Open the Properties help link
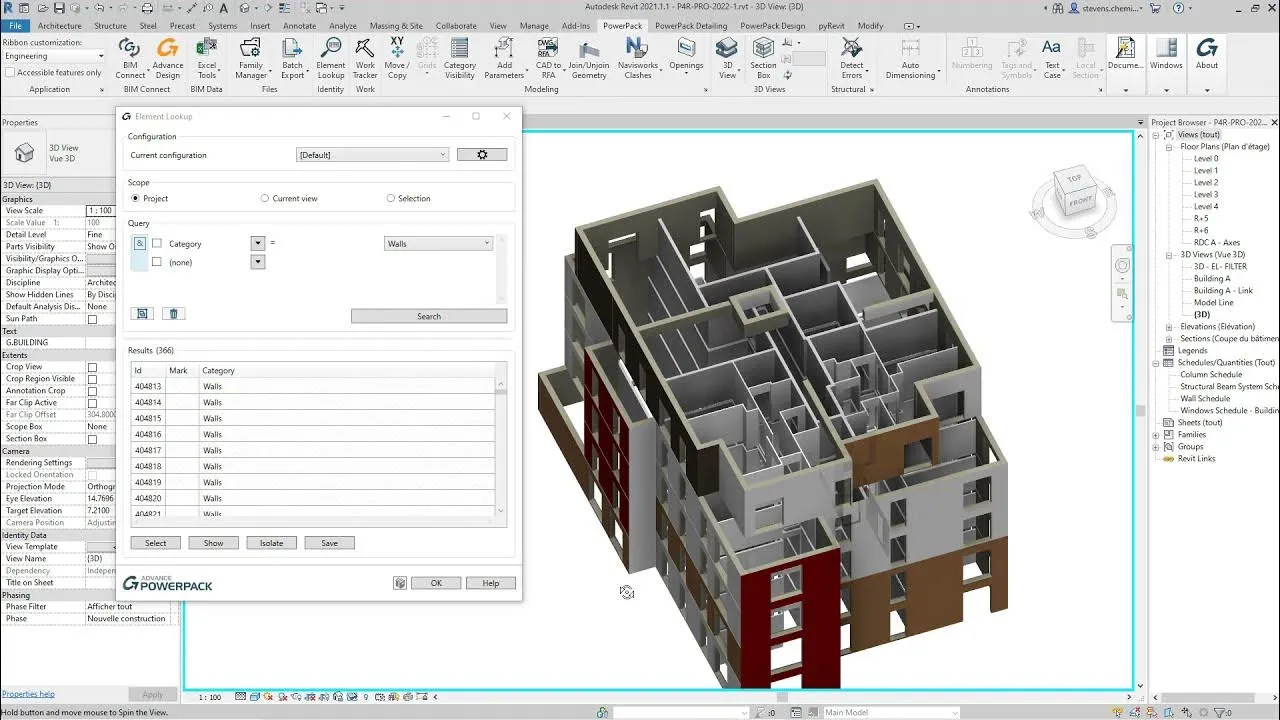The height and width of the screenshot is (720, 1280). [28, 694]
